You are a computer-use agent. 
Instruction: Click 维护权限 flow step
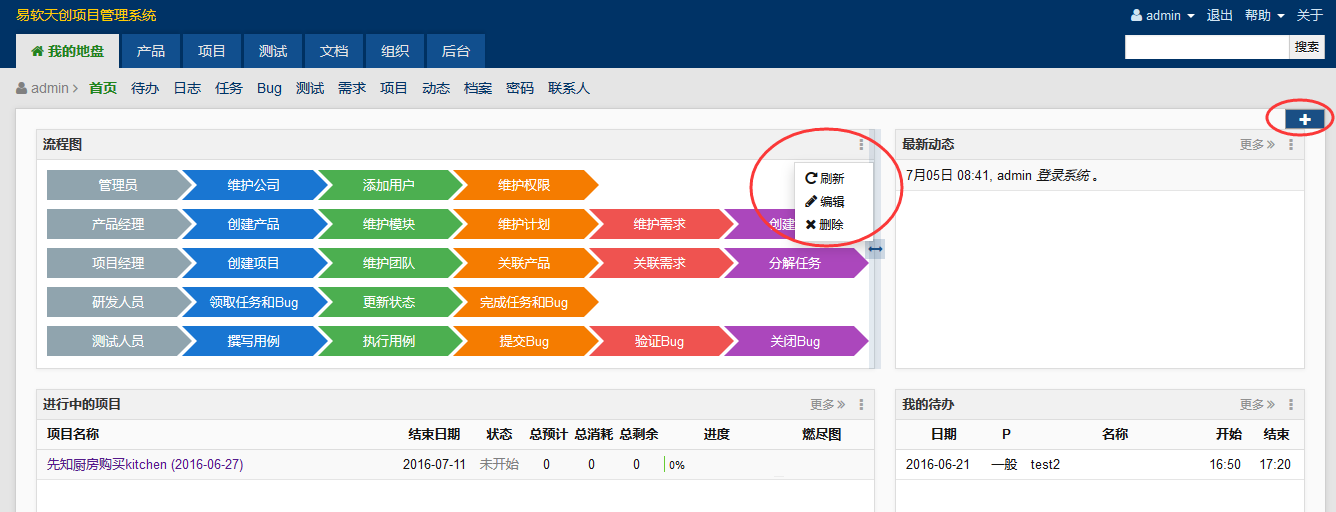tap(524, 185)
